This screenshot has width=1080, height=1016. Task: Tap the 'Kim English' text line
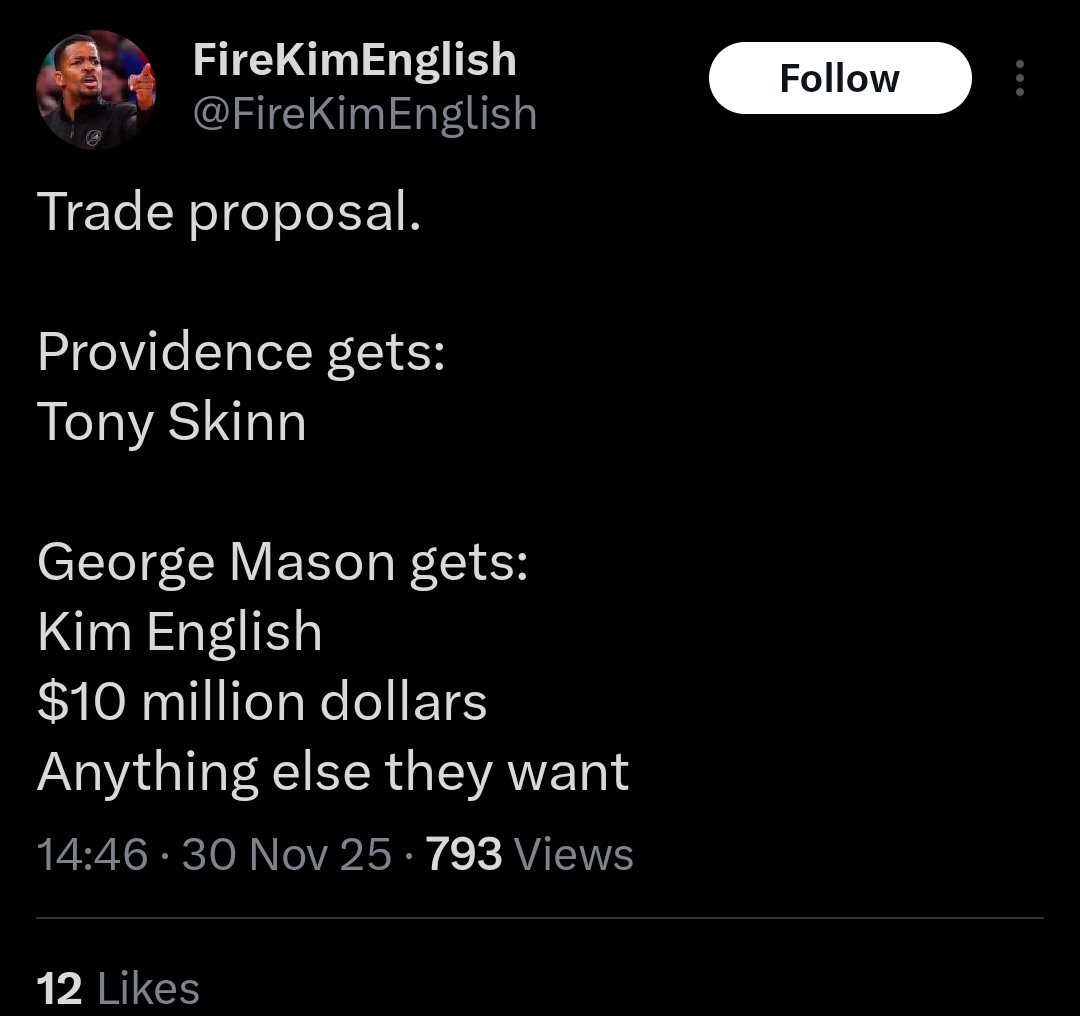pos(180,632)
